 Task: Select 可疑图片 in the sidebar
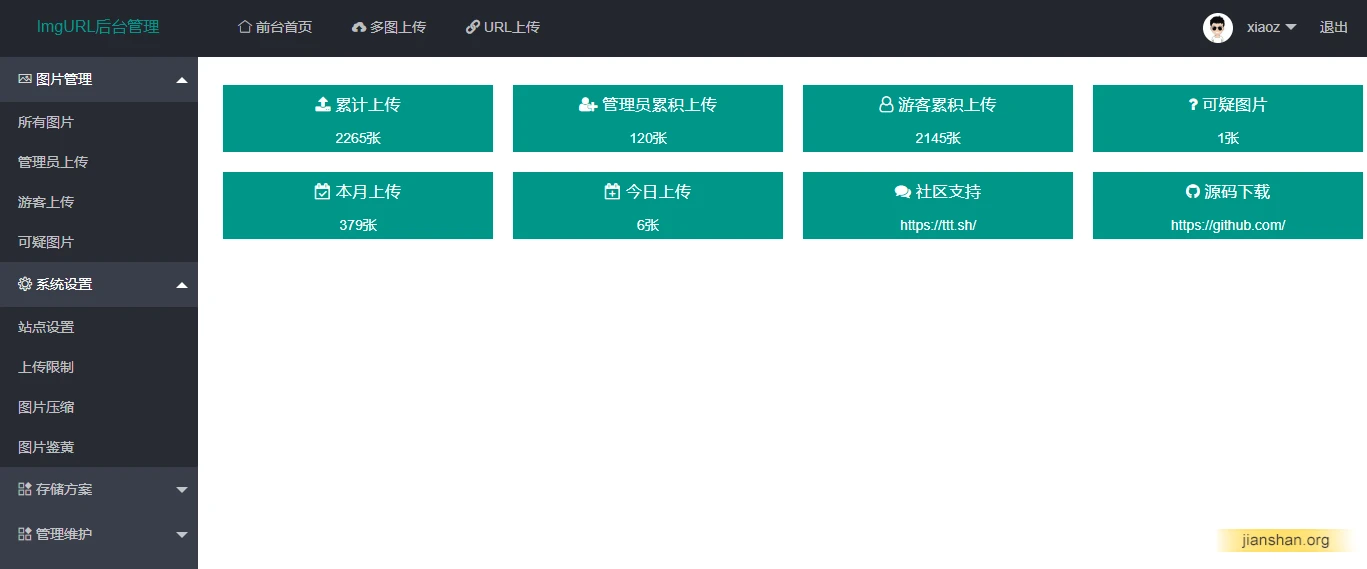click(x=46, y=242)
